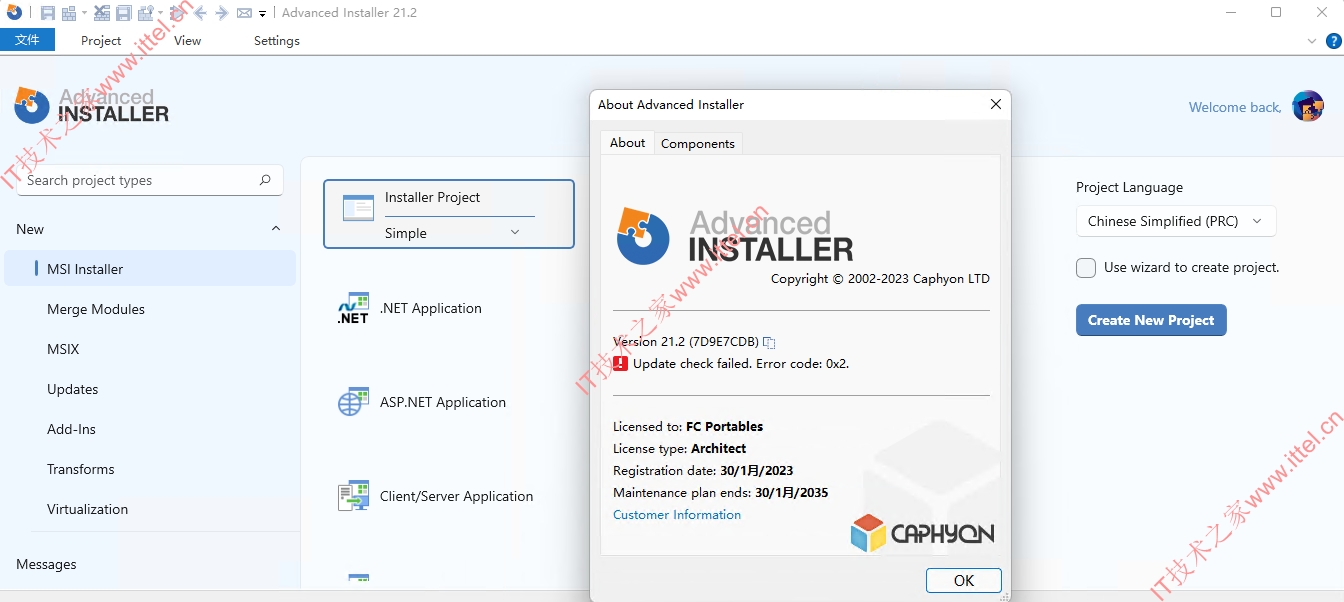Click the Client/Server Application icon
The height and width of the screenshot is (602, 1344).
[353, 496]
